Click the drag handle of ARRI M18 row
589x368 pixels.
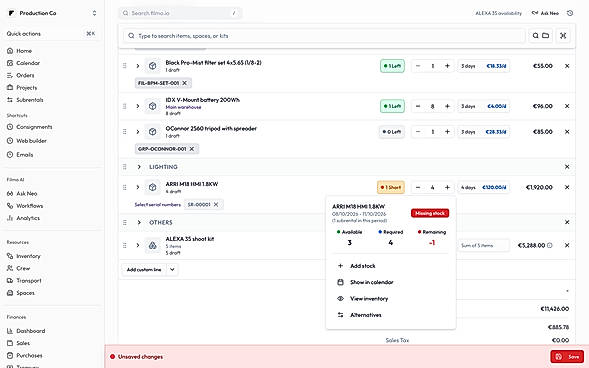pos(124,187)
